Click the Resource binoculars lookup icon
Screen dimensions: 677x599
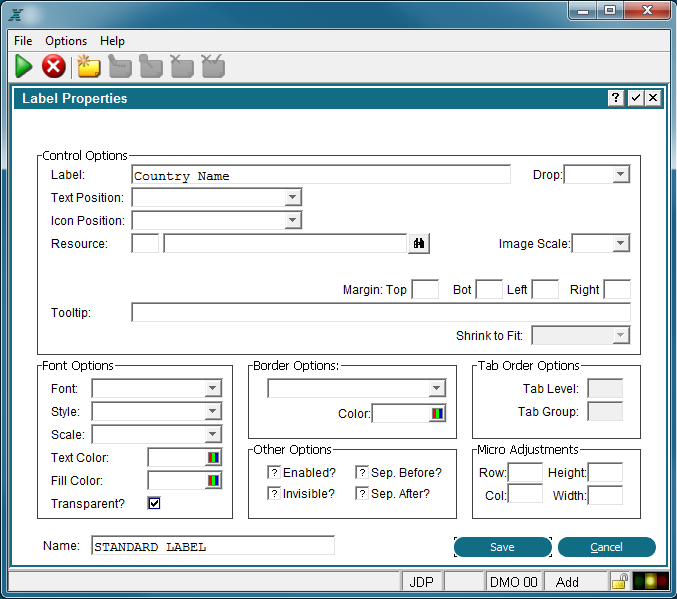coord(419,244)
